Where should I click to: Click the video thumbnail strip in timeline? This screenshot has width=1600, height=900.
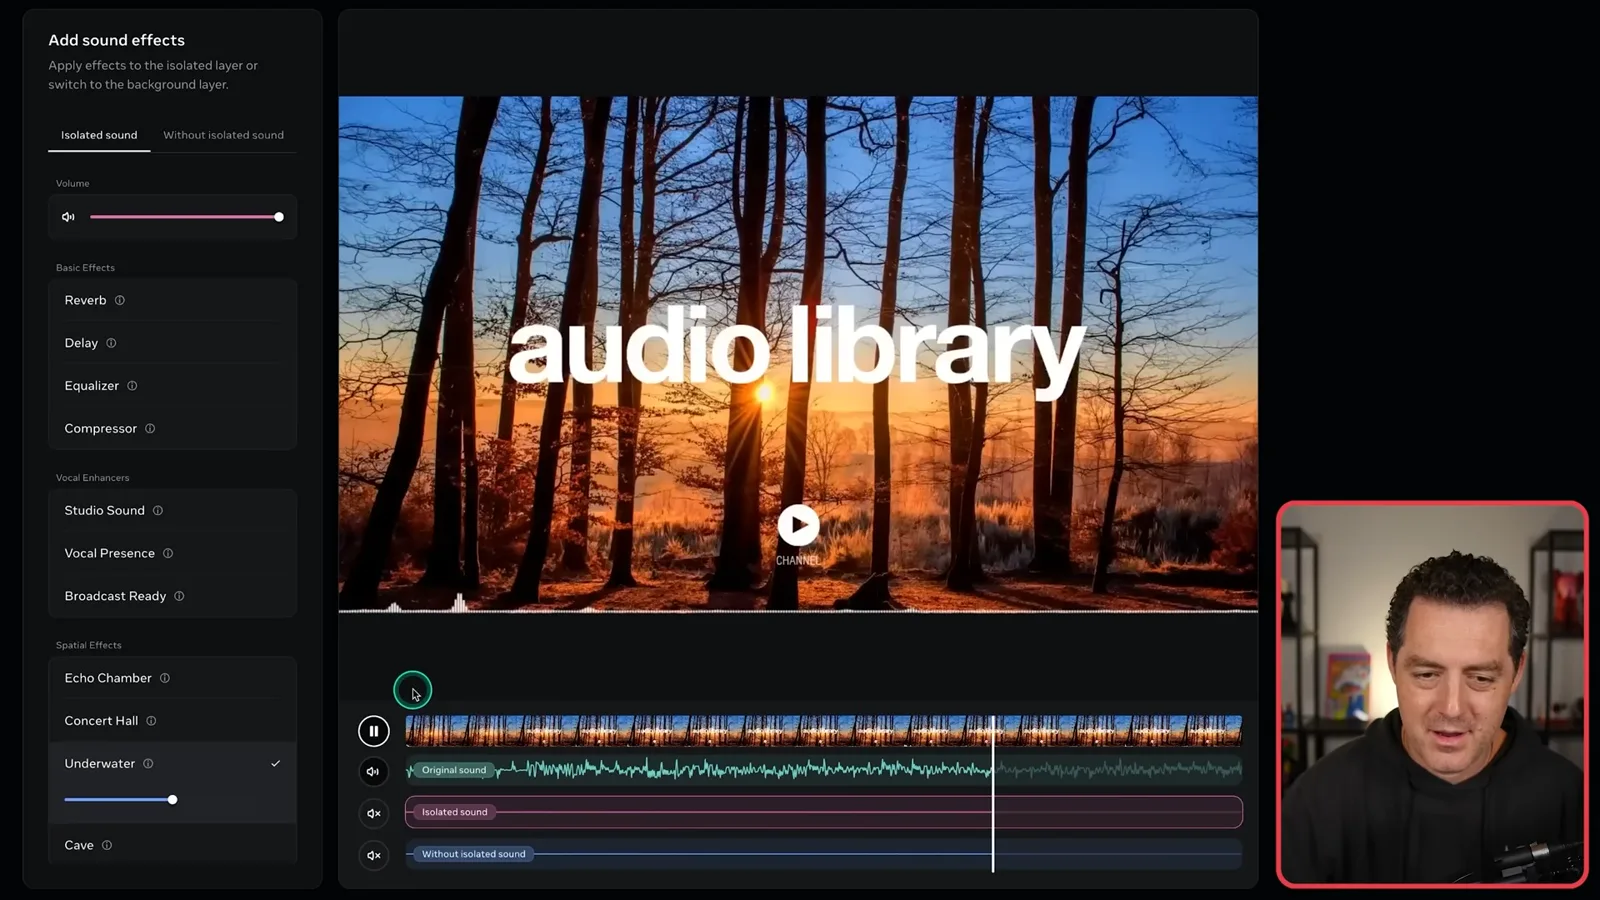click(x=823, y=731)
